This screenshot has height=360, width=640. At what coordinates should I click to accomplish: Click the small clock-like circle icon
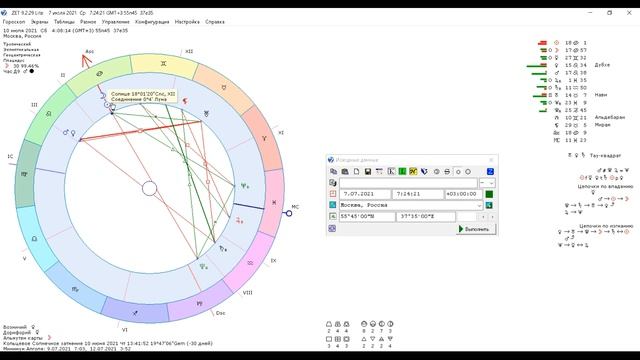436,172
